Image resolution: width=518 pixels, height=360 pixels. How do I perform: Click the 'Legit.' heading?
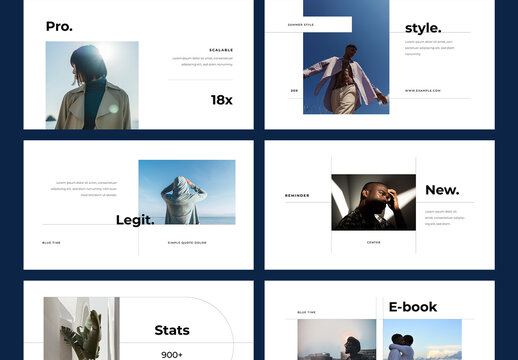click(x=135, y=220)
